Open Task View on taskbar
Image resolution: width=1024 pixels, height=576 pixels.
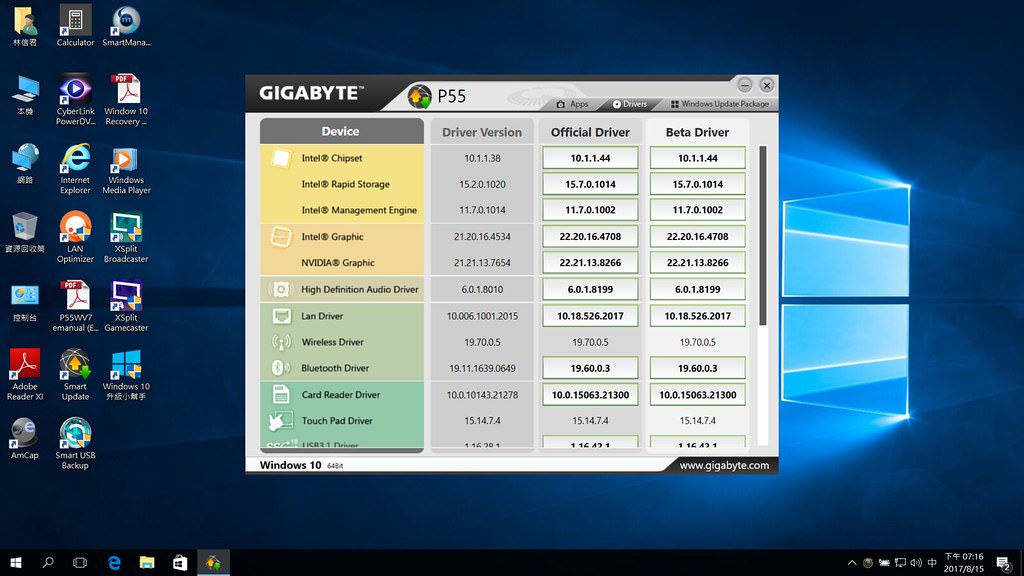tap(80, 562)
